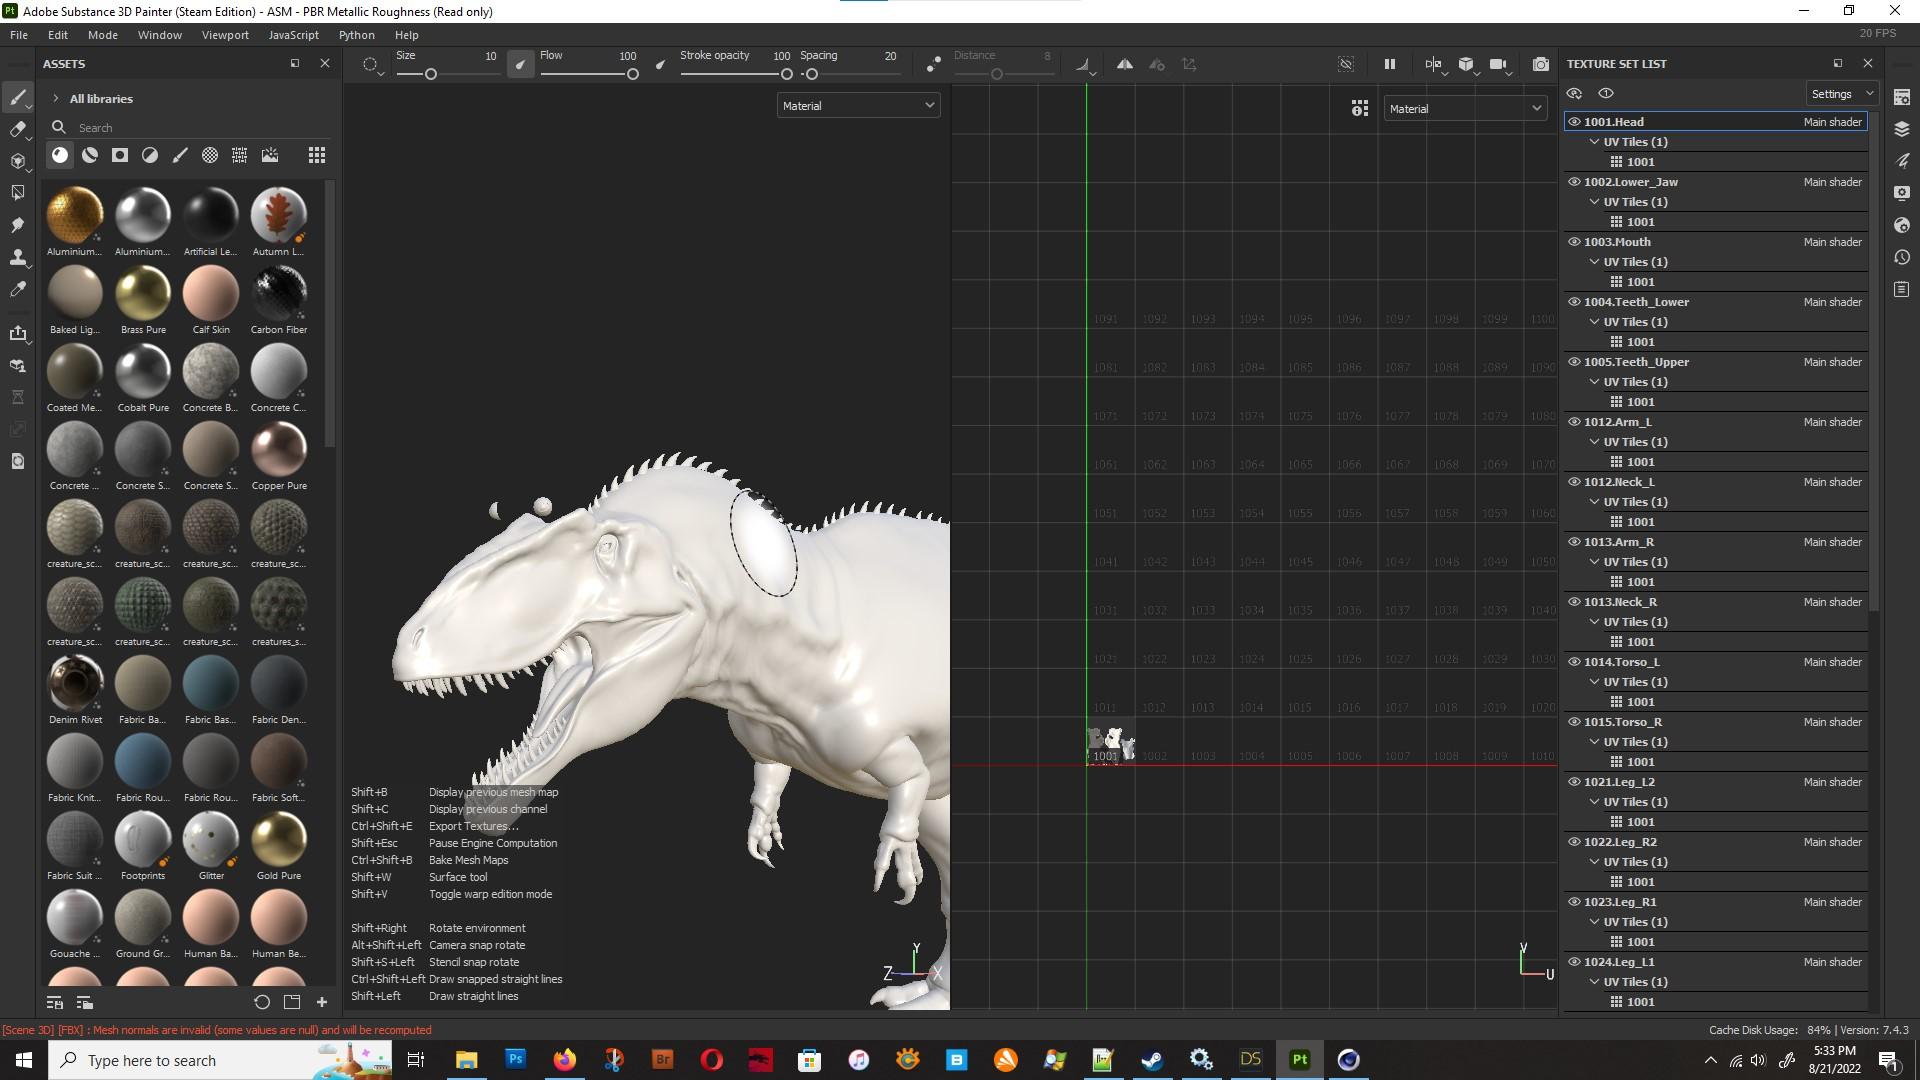
Task: Select the Gold Pure material thumbnail
Action: point(278,838)
